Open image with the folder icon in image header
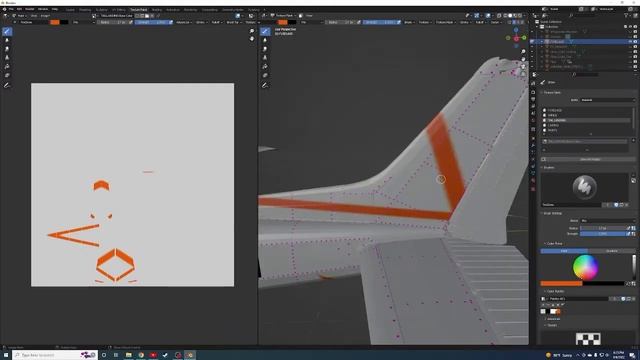Viewport: 640px width, 360px height. 147,16
